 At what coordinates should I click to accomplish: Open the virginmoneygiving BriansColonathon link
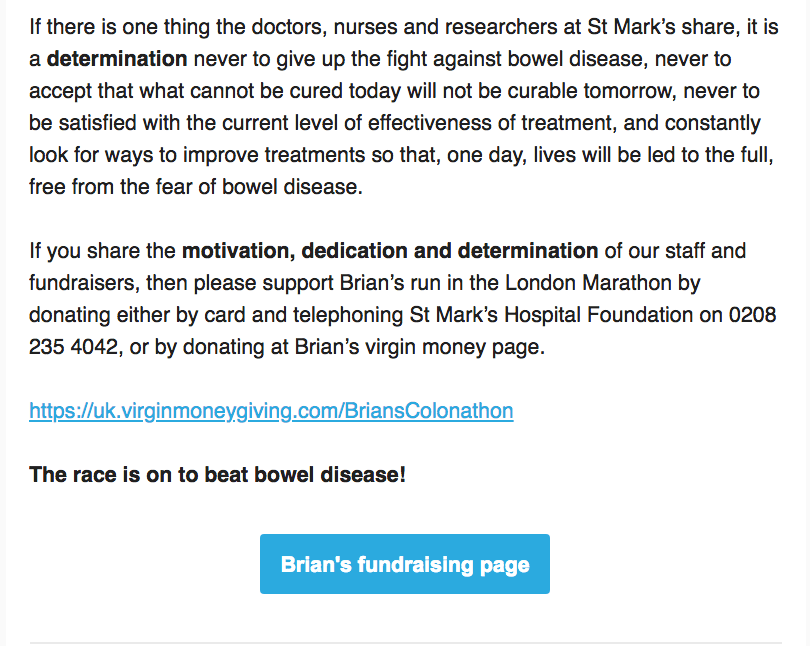point(271,411)
